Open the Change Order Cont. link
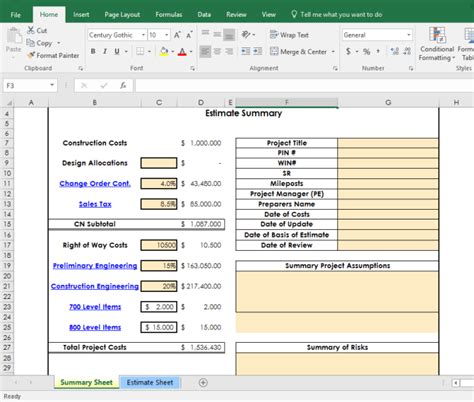Screen dimensions: 474x402 [x=95, y=183]
